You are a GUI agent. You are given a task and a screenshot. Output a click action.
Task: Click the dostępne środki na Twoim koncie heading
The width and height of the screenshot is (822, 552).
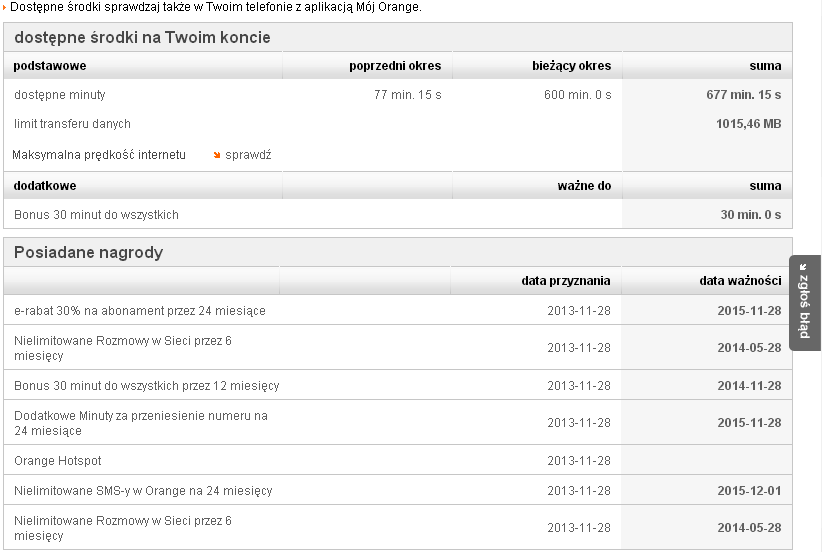tap(142, 38)
